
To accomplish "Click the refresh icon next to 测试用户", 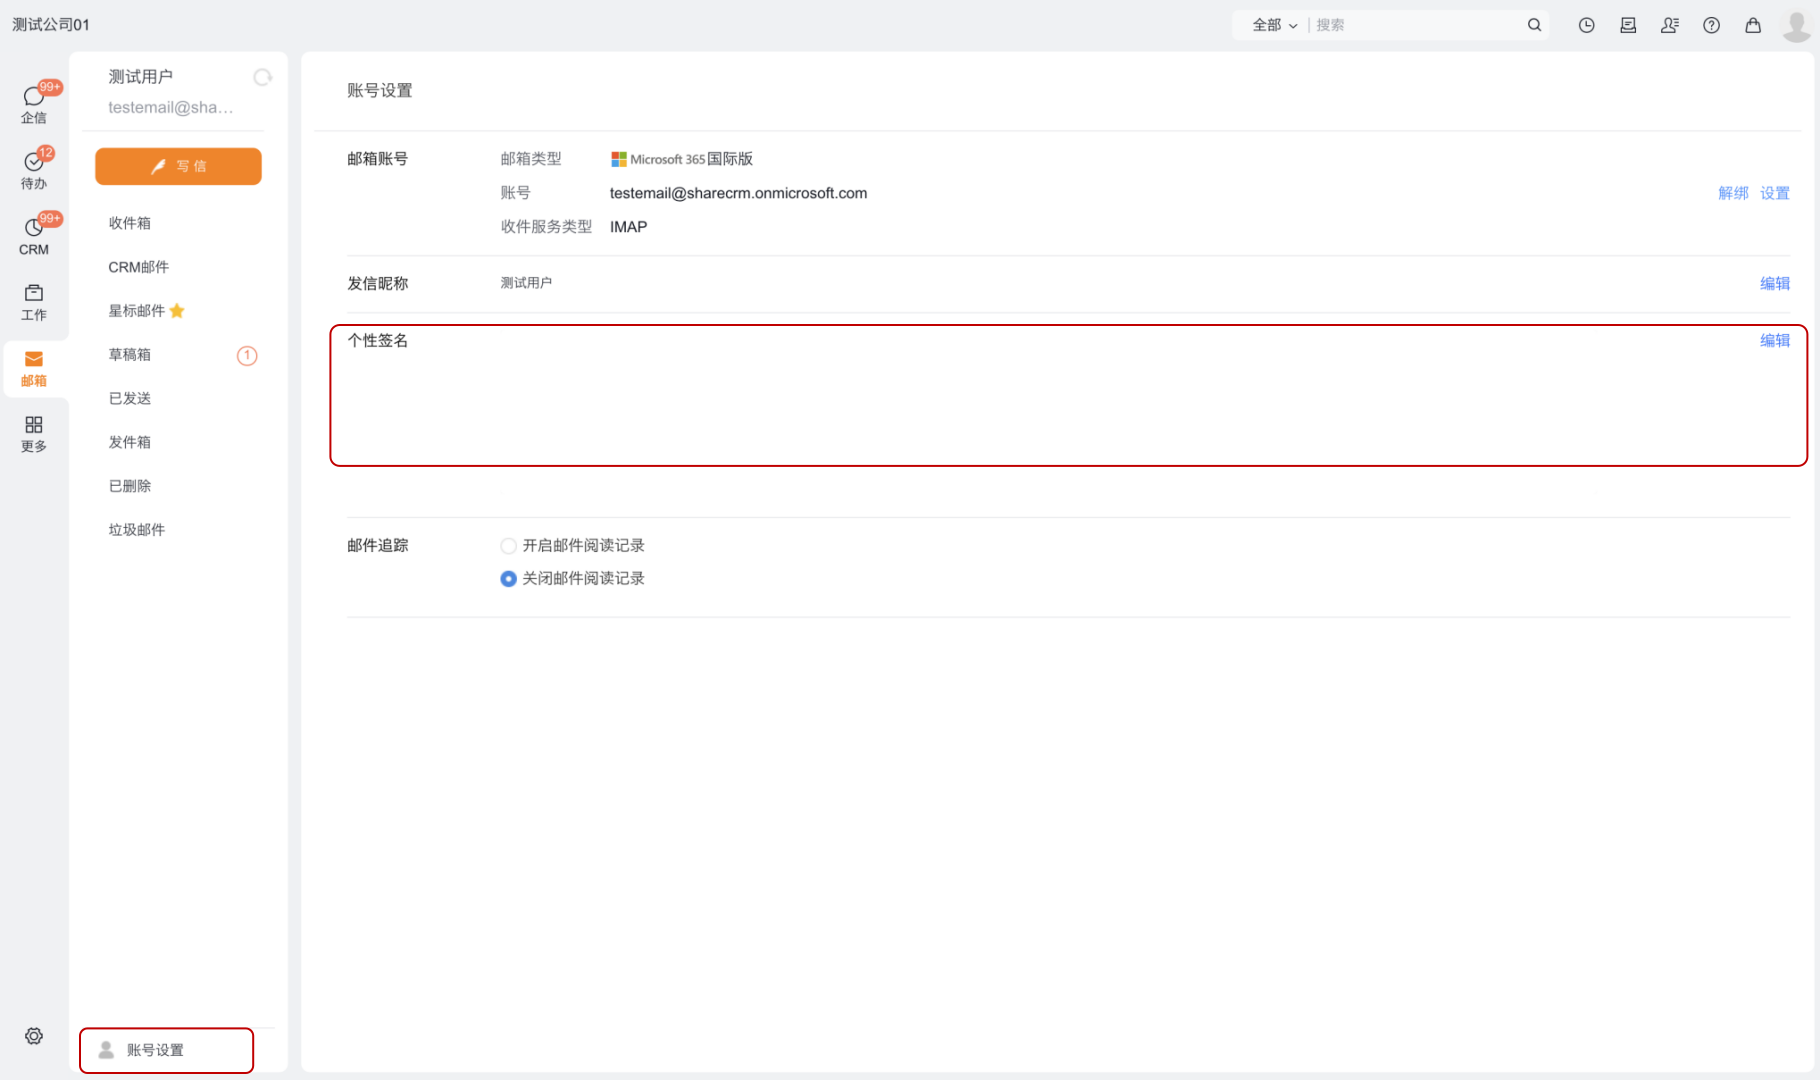I will tap(262, 77).
